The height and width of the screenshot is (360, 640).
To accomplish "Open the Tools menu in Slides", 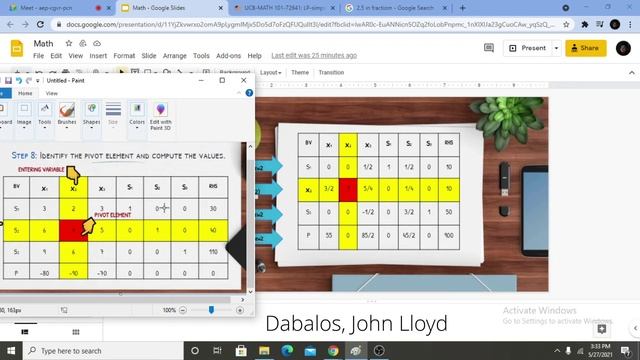I will [201, 56].
